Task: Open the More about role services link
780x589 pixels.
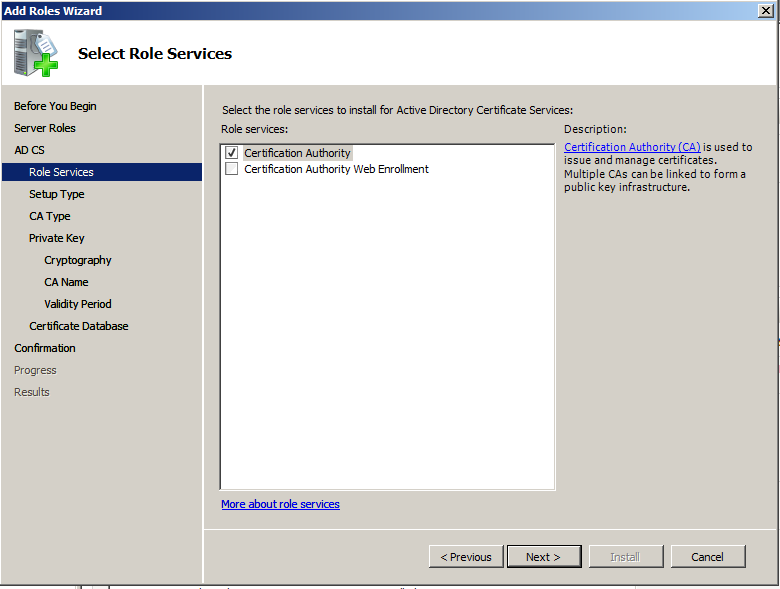Action: pyautogui.click(x=280, y=504)
